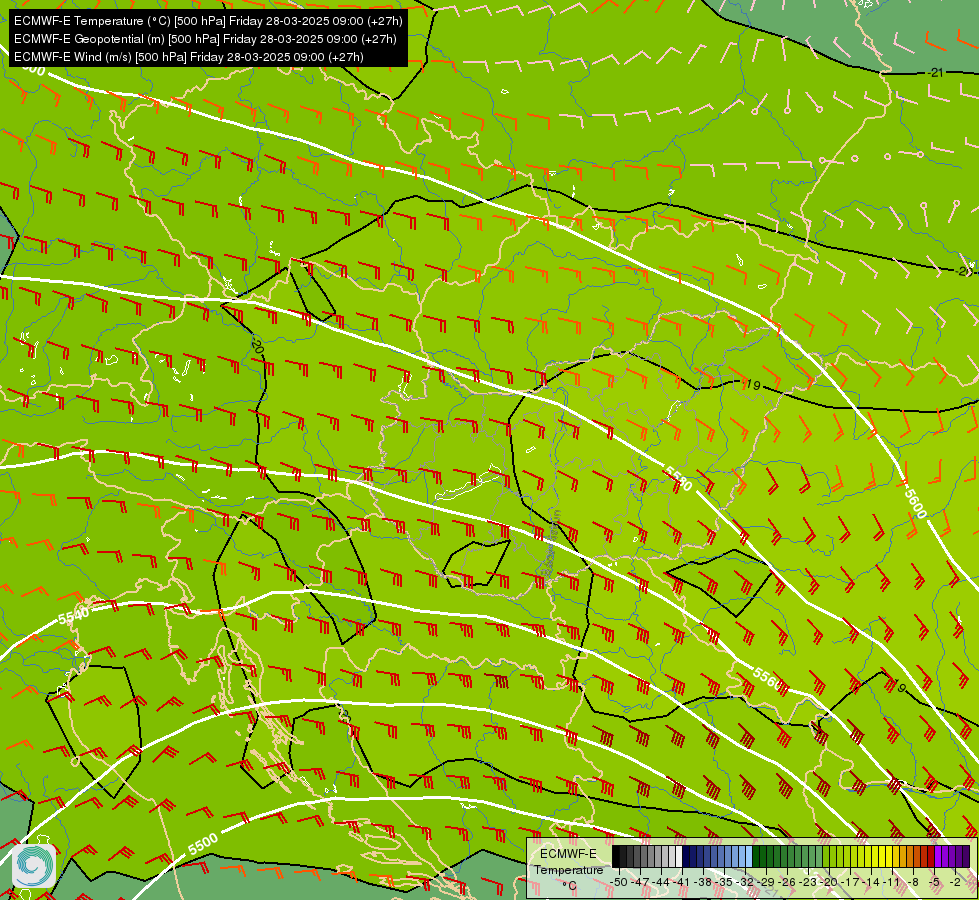The image size is (979, 900).
Task: Click the -50 value on the legend scale
Action: pyautogui.click(x=619, y=882)
